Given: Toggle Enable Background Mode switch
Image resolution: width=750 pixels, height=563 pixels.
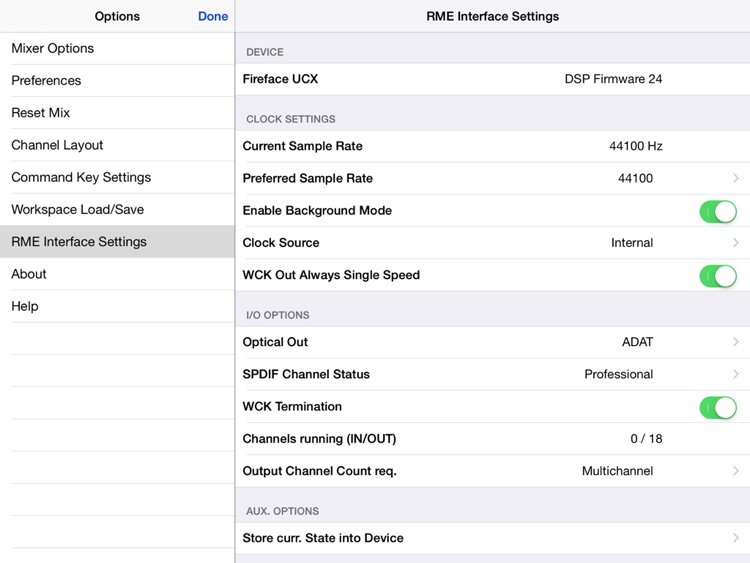Looking at the screenshot, I should click(x=718, y=211).
